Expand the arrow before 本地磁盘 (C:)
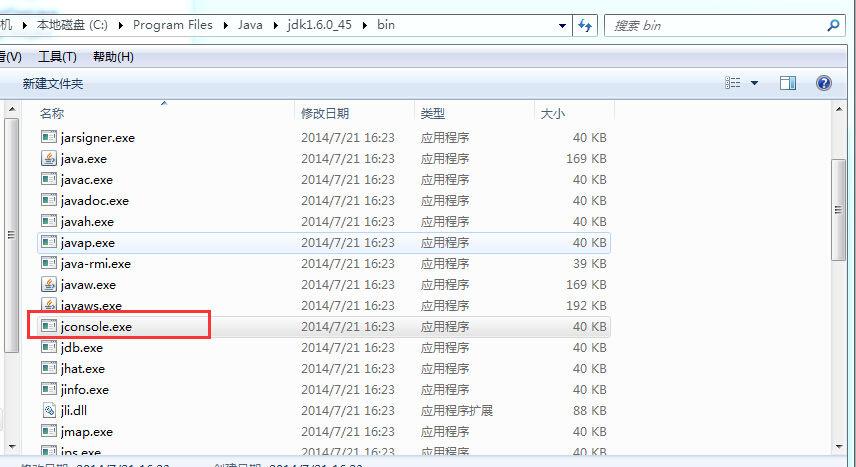Screen dimensions: 856x467 pos(25,25)
